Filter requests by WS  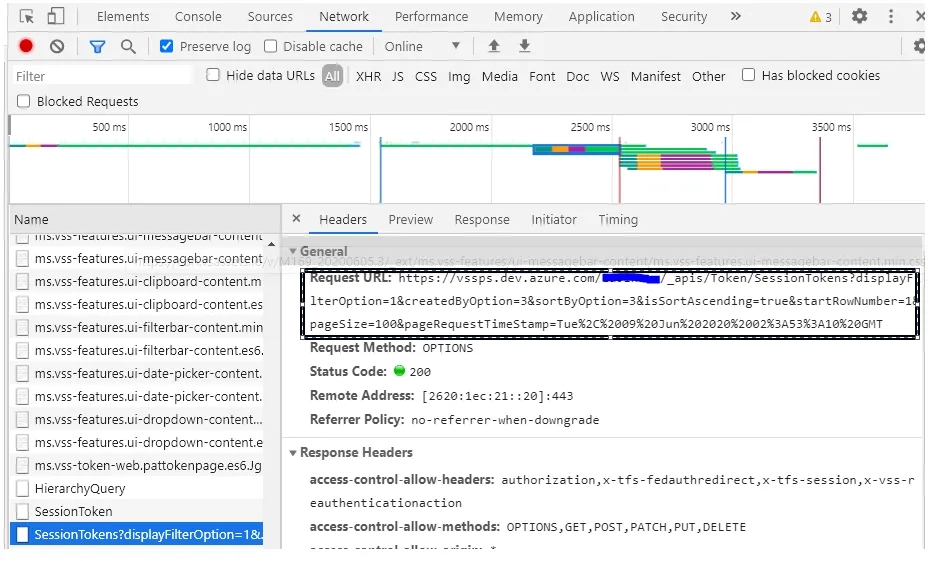click(610, 76)
